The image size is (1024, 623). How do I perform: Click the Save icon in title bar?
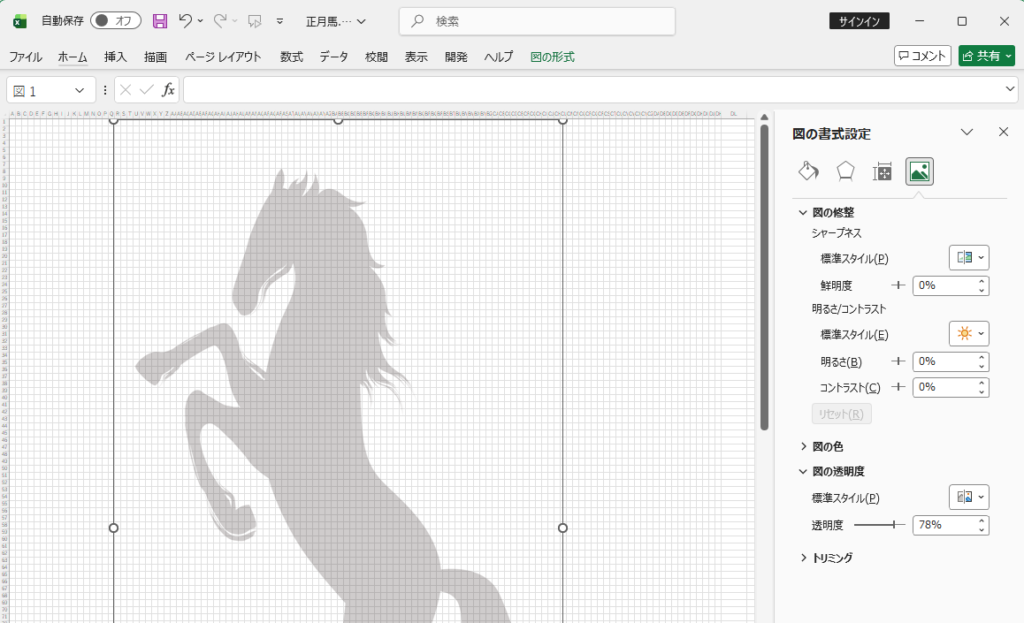pos(159,21)
